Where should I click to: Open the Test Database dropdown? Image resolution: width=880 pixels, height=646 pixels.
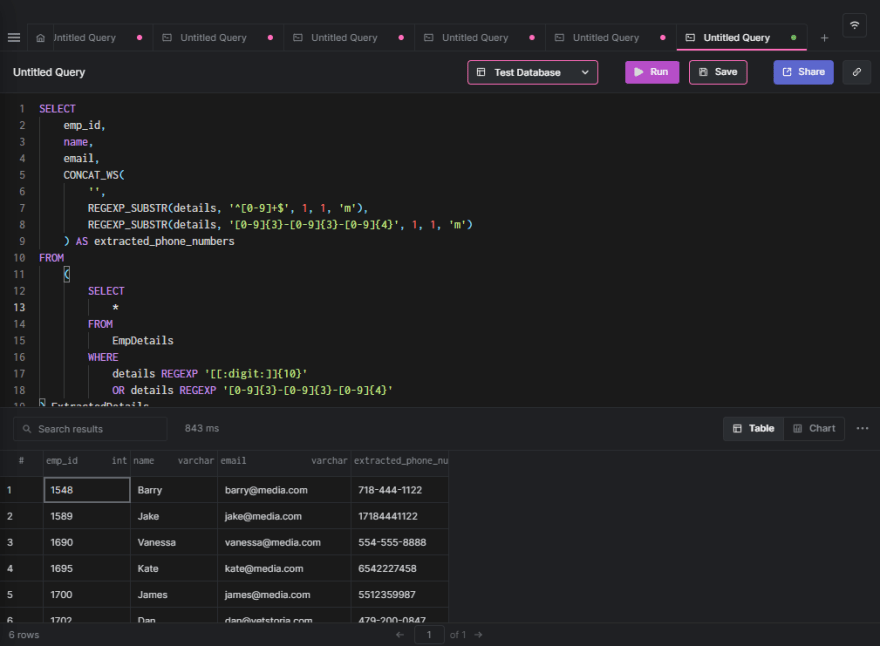(533, 72)
